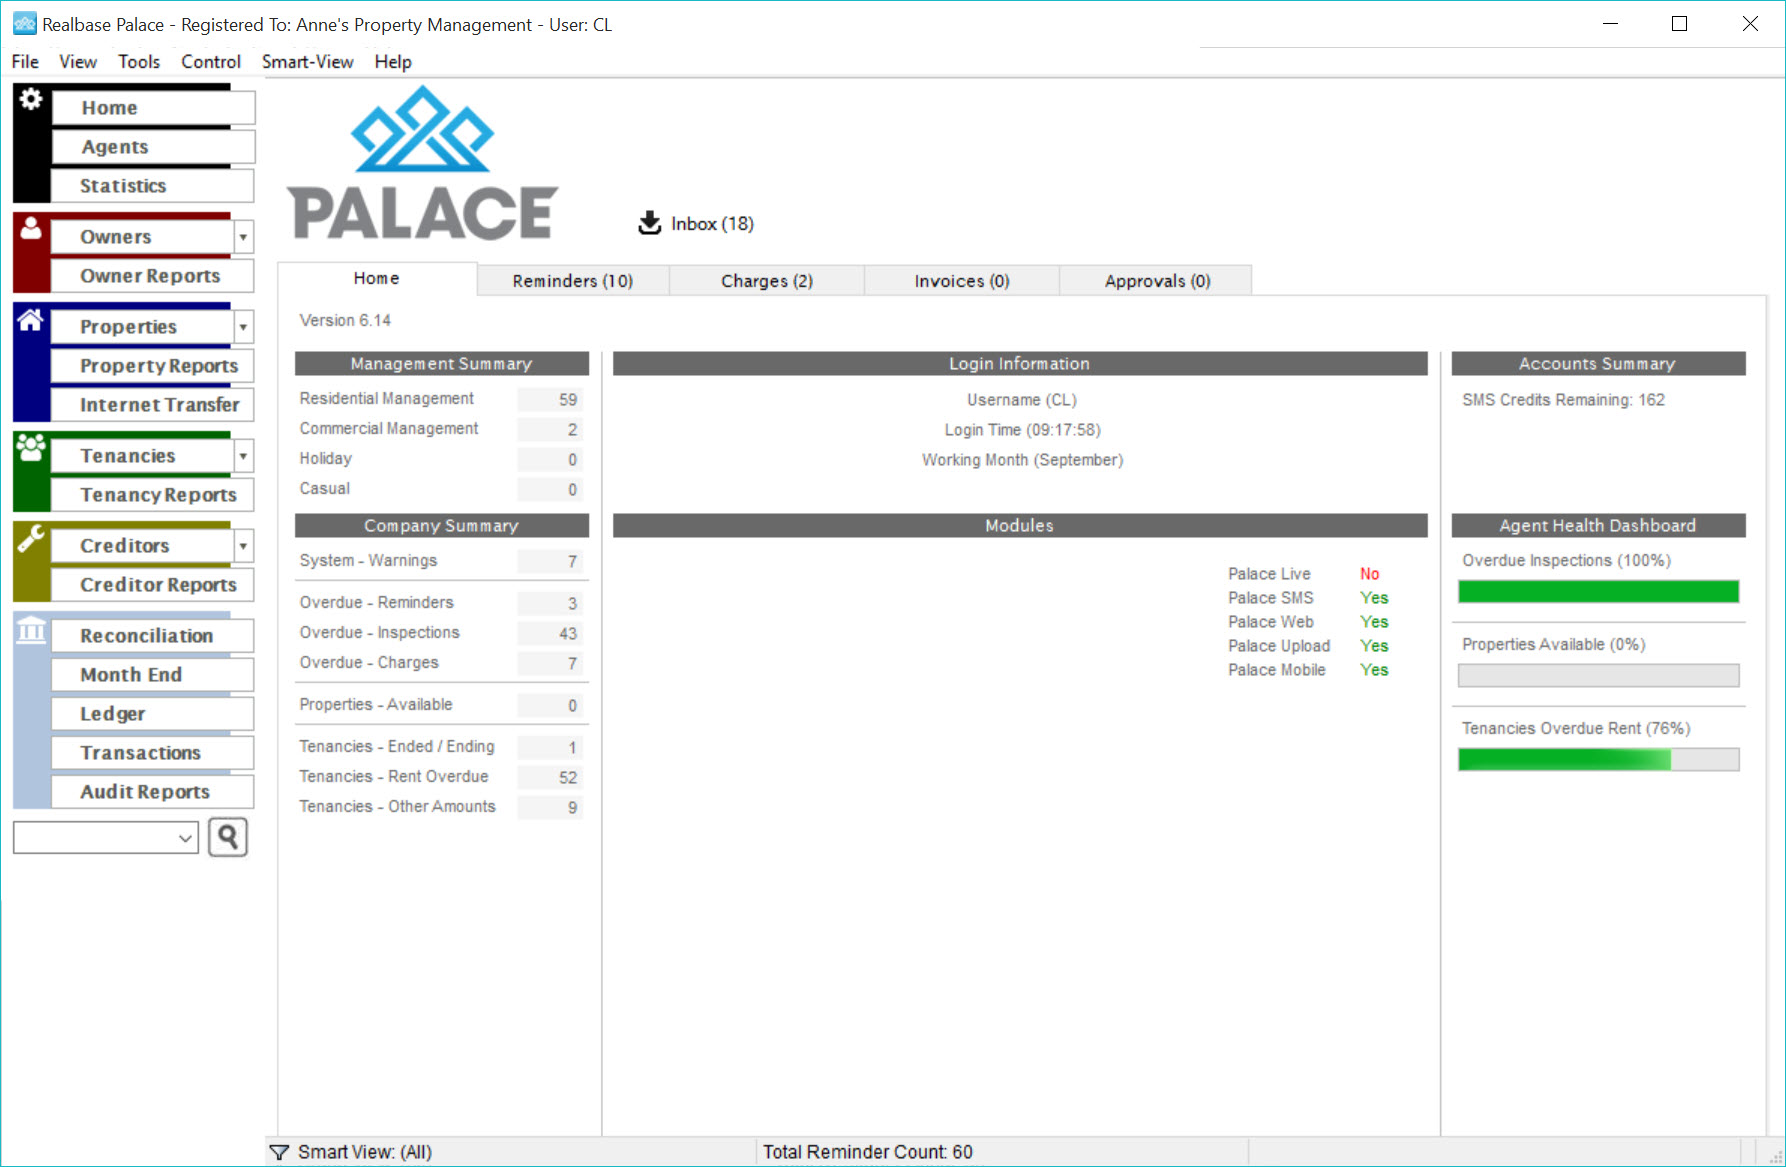Click the Tenancies - Ended / Ending row
Image resolution: width=1786 pixels, height=1167 pixels.
440,747
